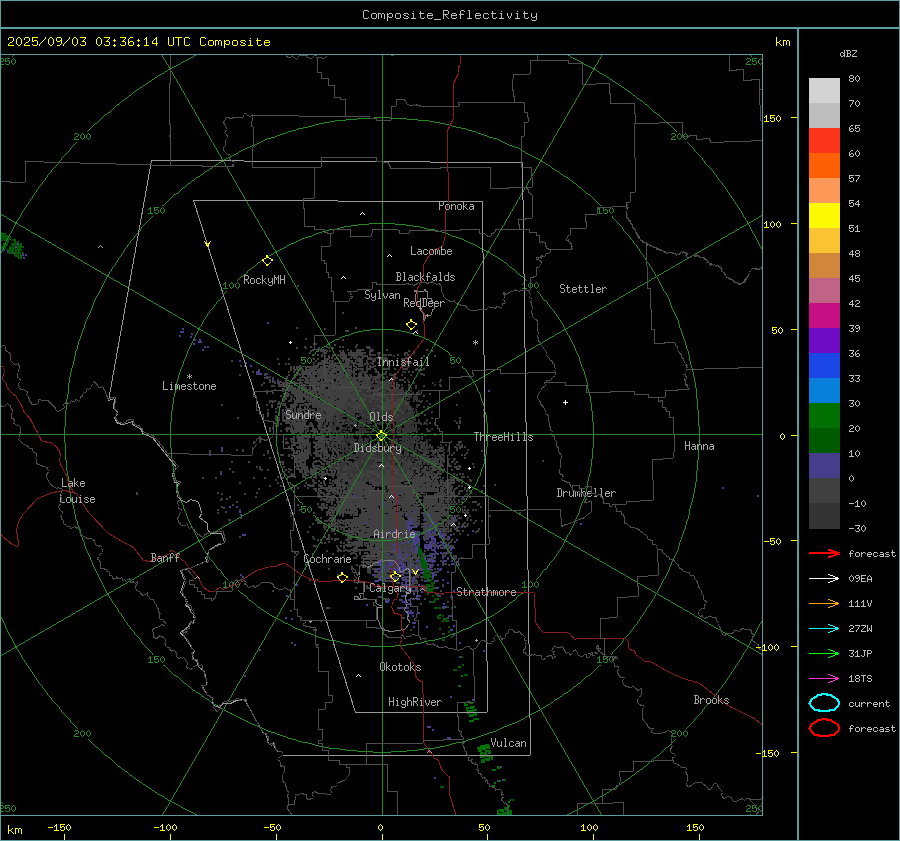Select the Okotoks label
Viewport: 900px width, 841px height.
[400, 667]
